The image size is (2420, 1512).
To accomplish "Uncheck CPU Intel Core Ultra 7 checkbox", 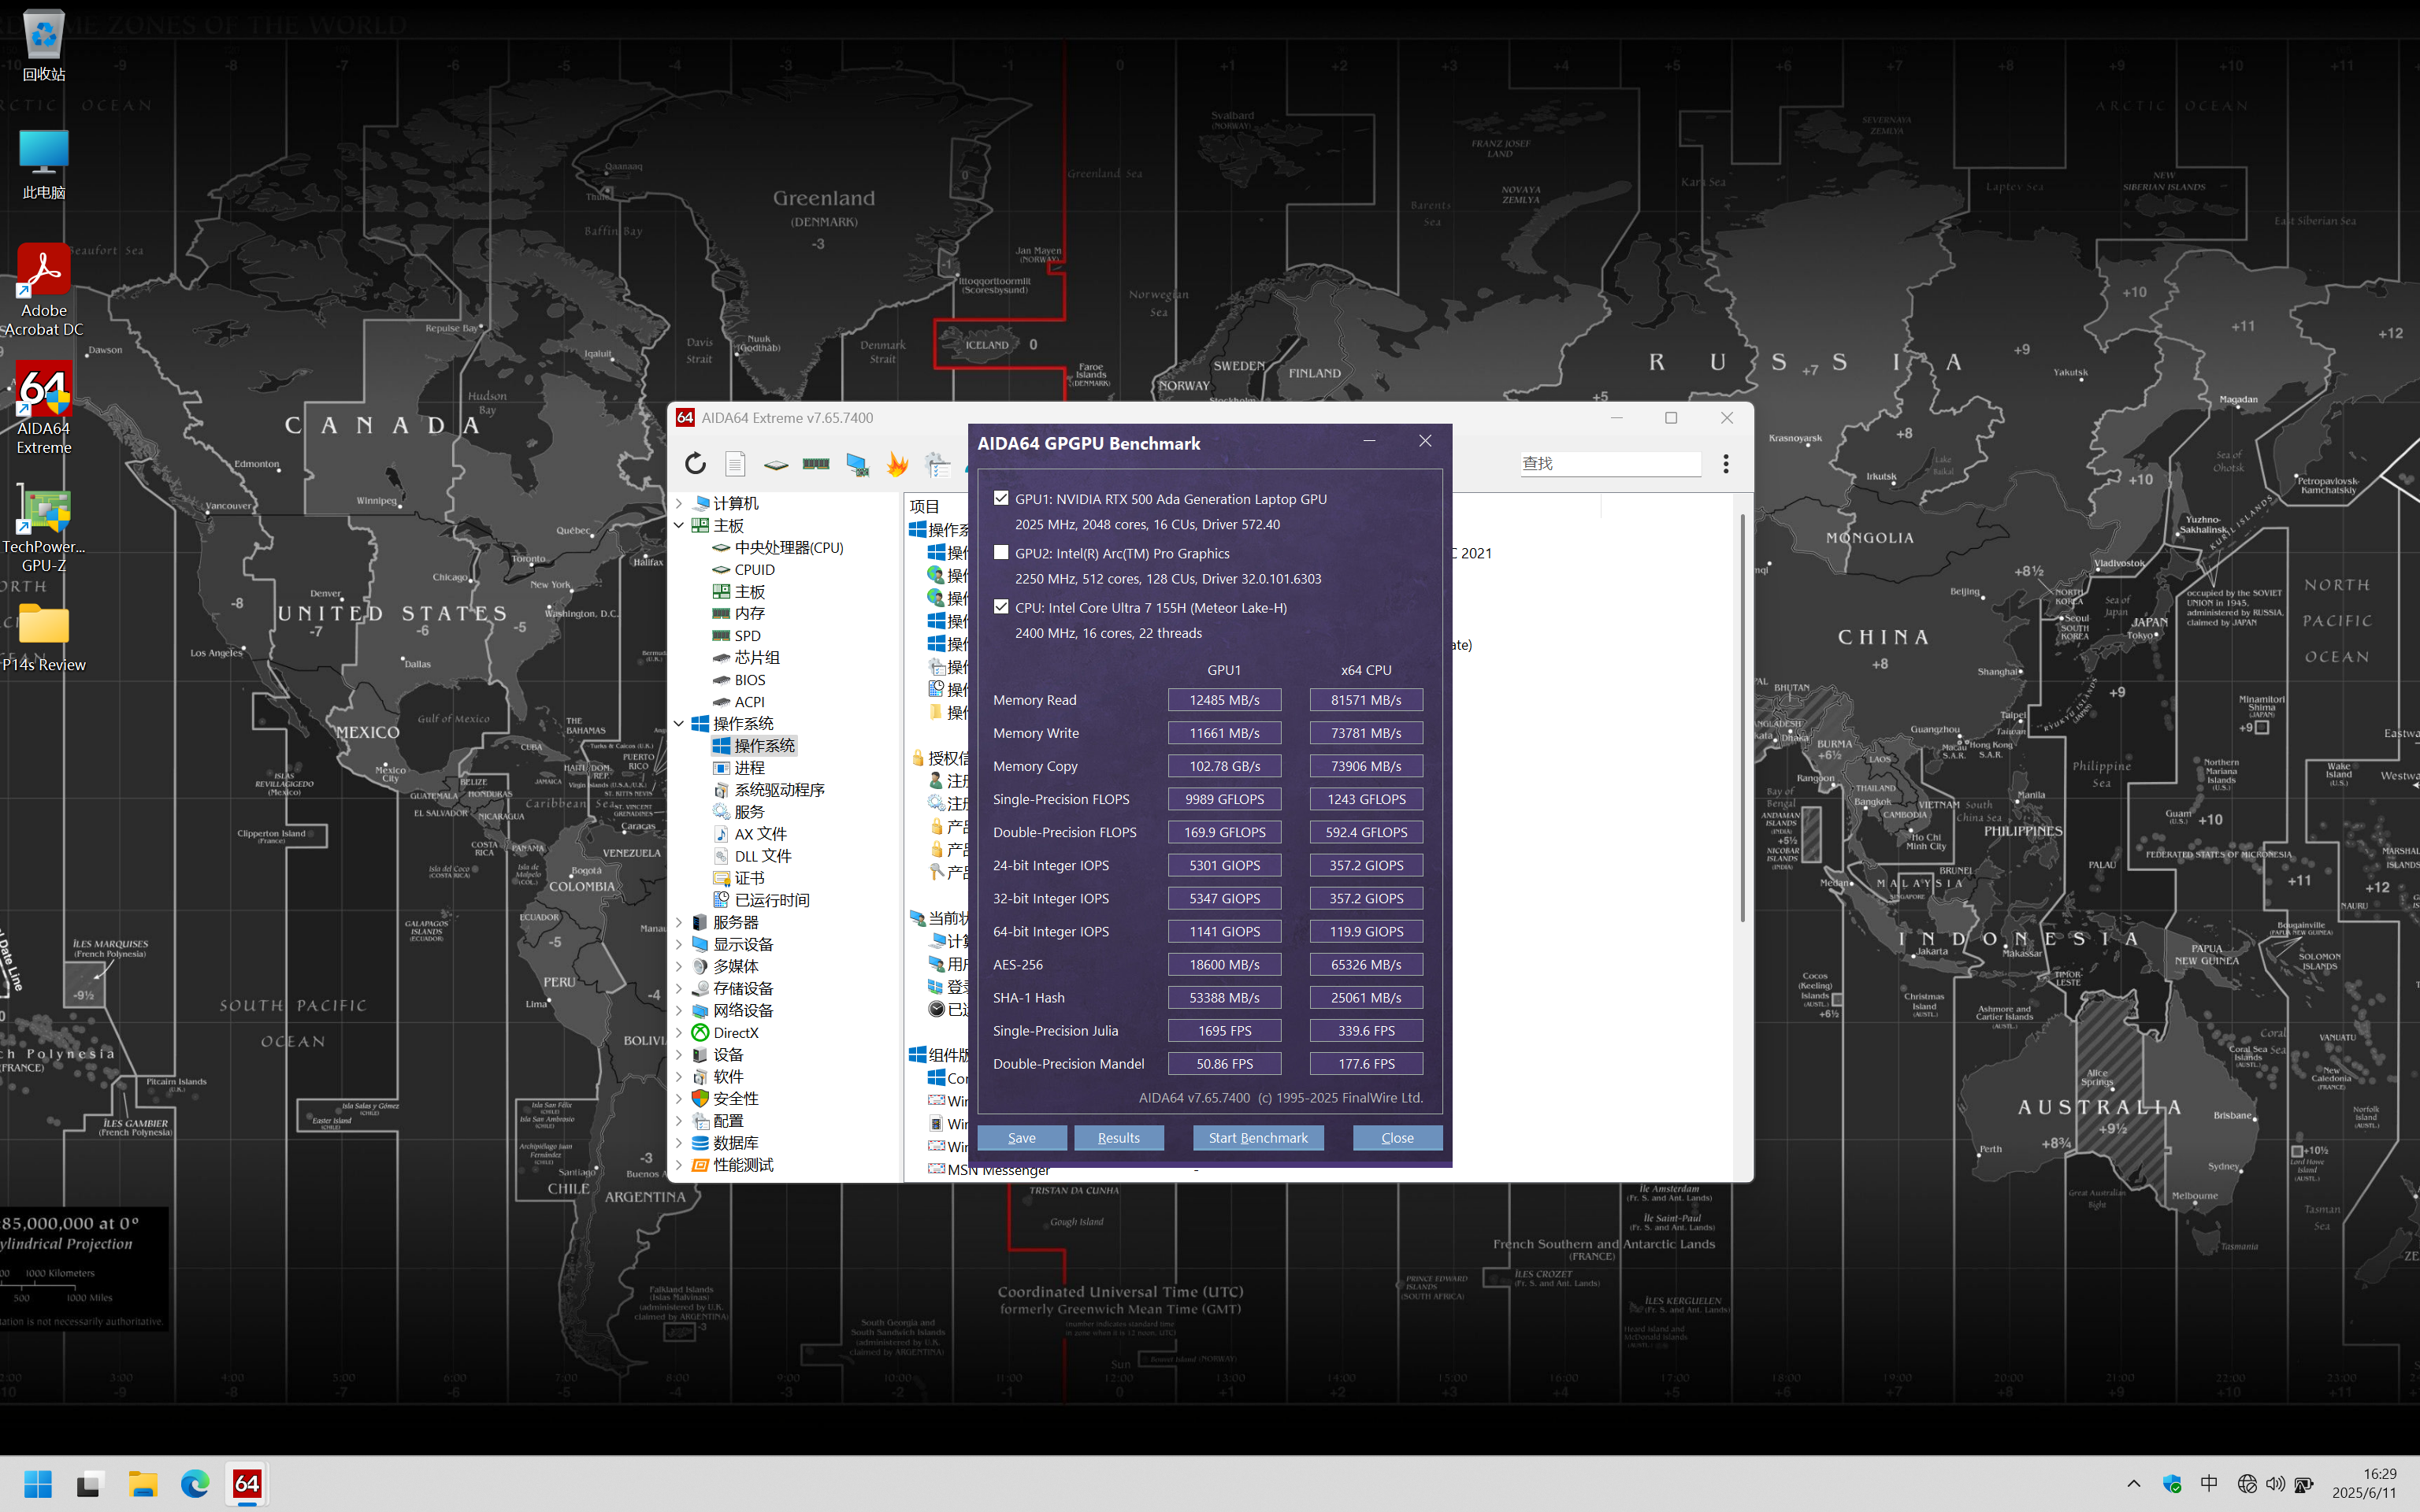I will (x=1001, y=607).
